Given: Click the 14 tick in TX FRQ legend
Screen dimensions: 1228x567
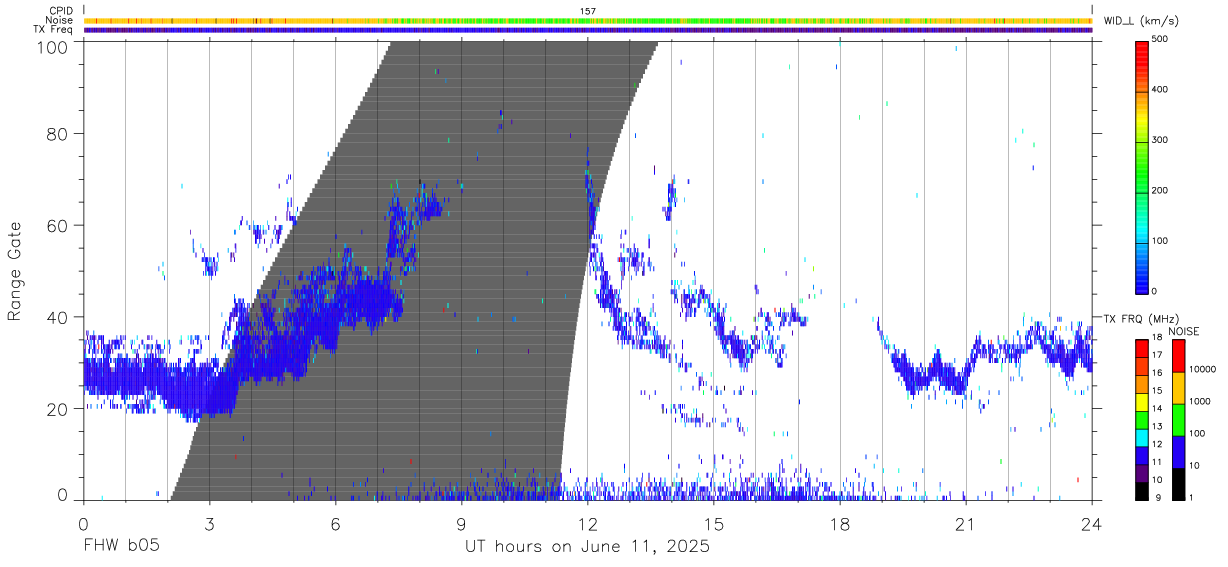Looking at the screenshot, I should (1158, 409).
